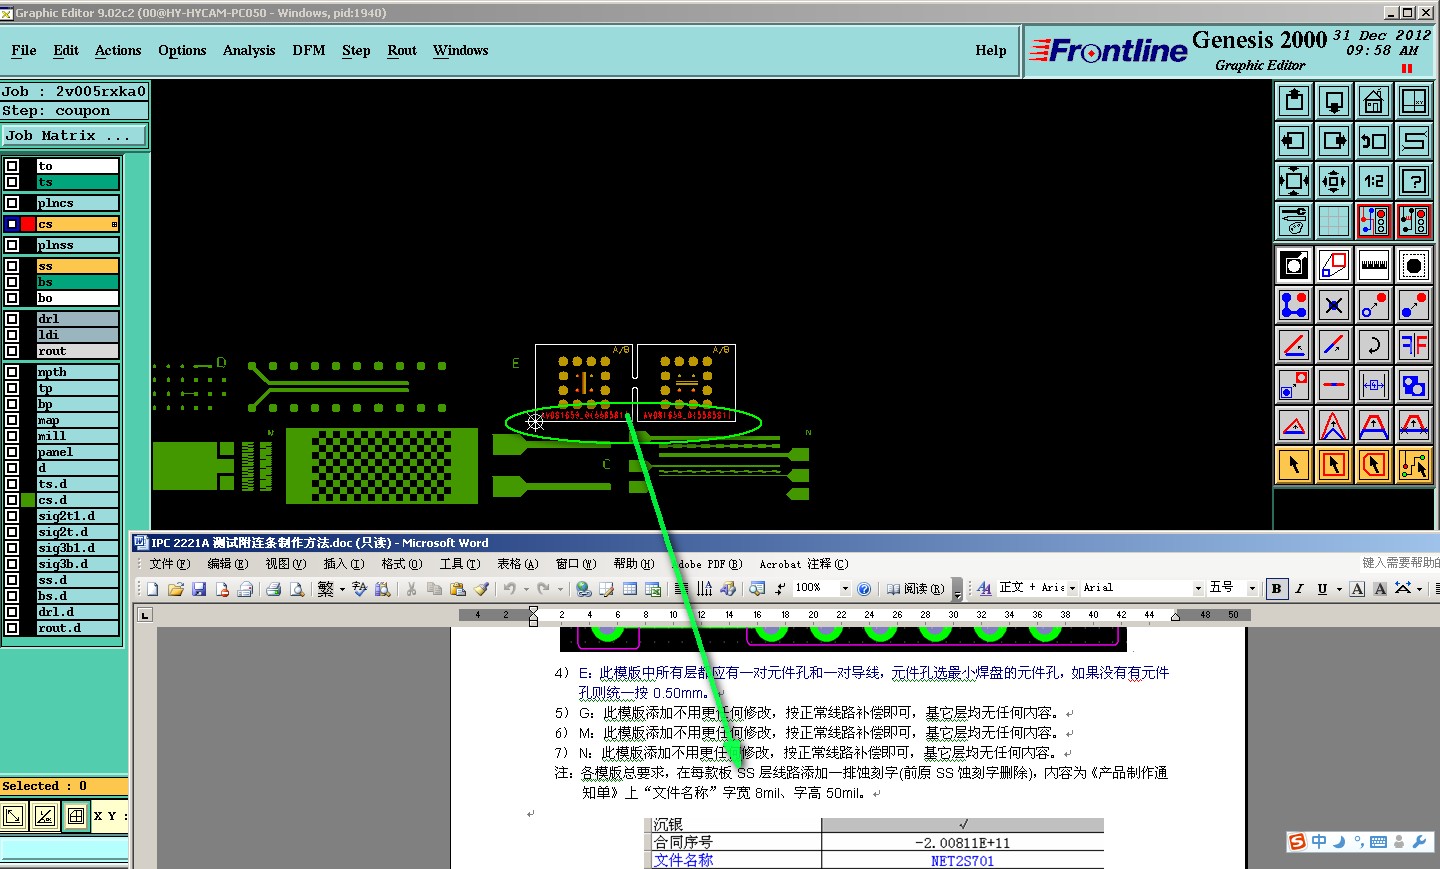Image resolution: width=1440 pixels, height=869 pixels.
Task: Click the pan left view icon
Action: pyautogui.click(x=1294, y=141)
